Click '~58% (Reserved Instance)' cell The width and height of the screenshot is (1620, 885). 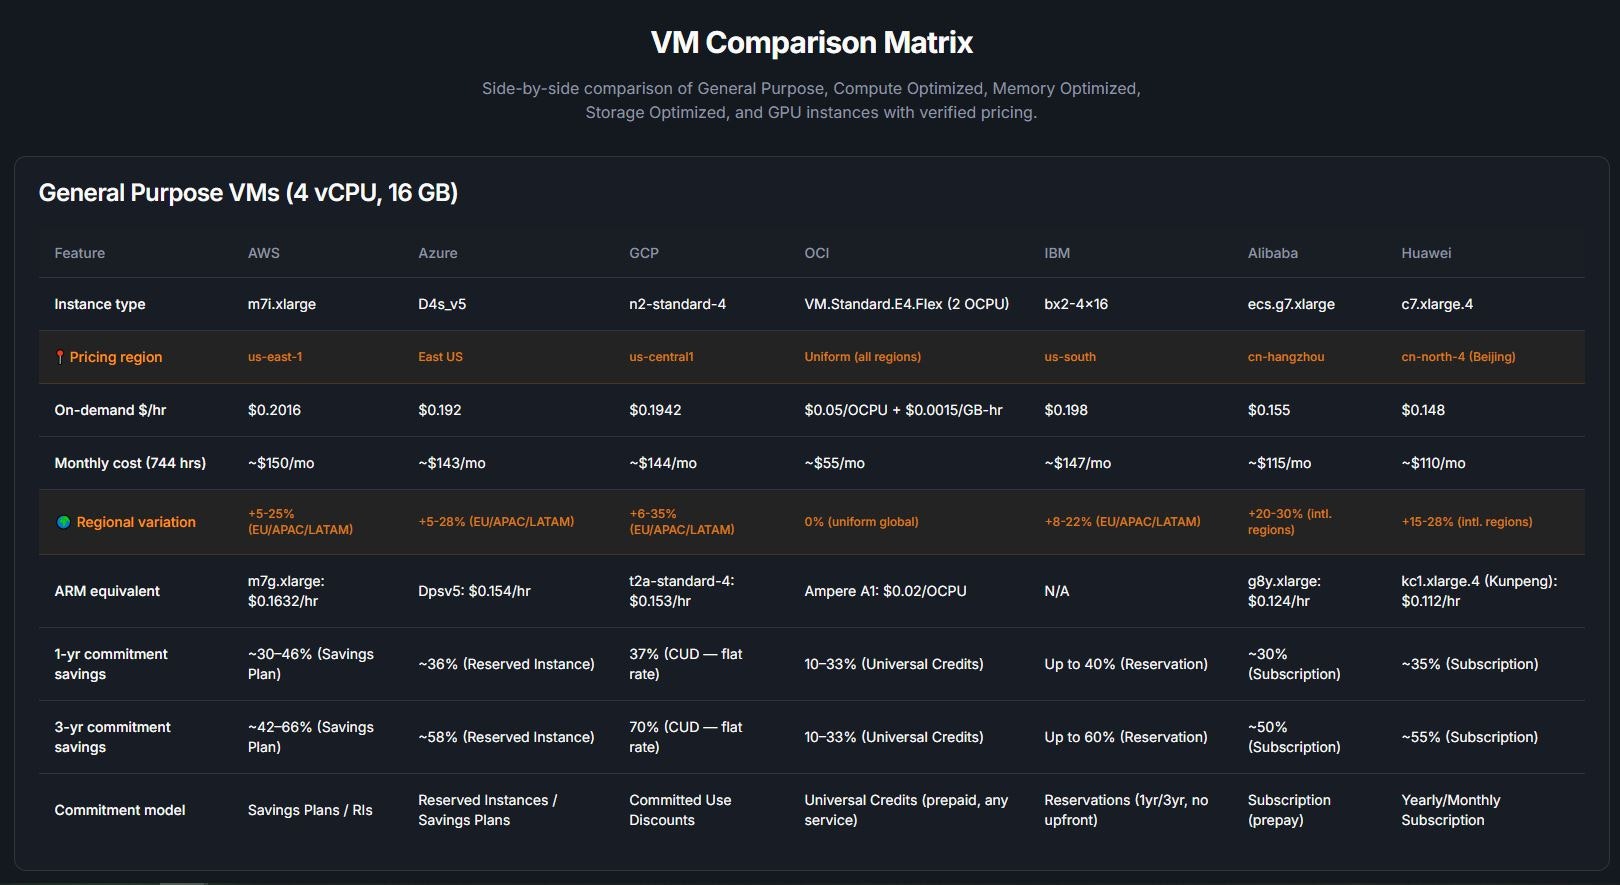[506, 737]
